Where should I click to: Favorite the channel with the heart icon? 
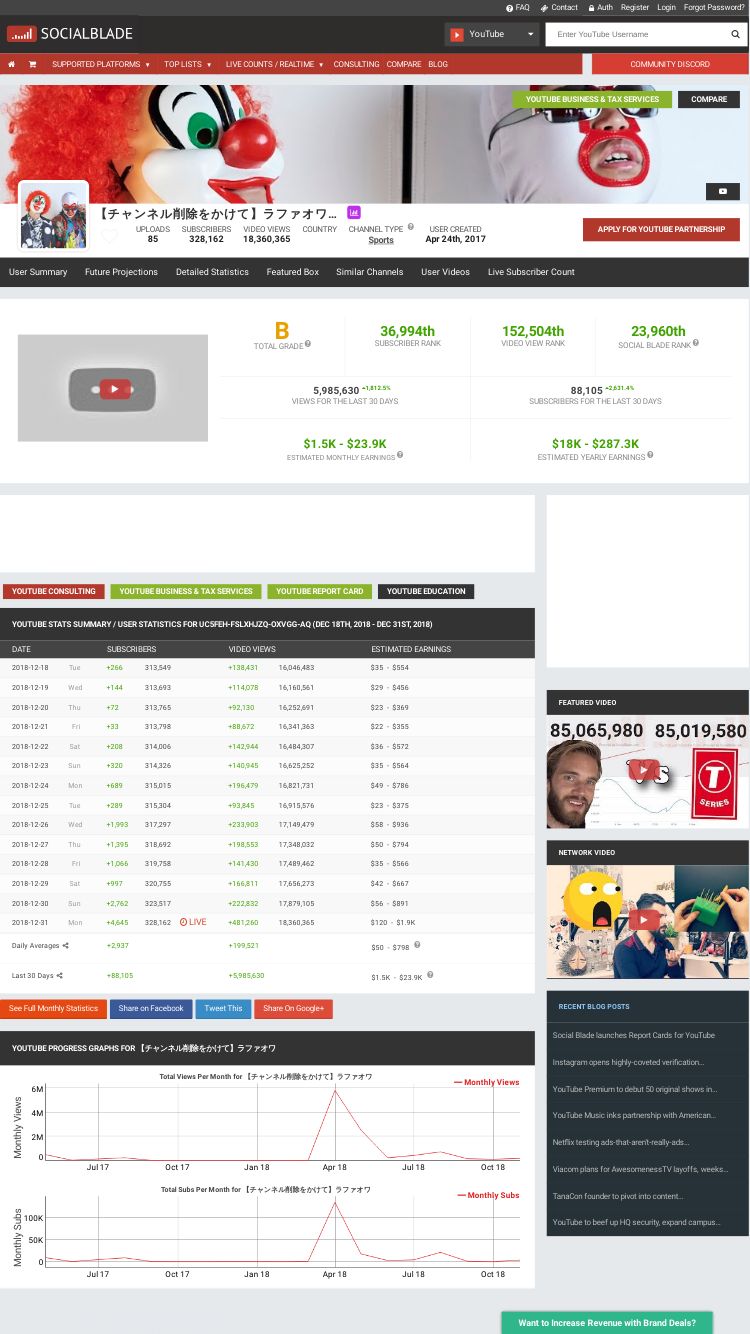click(109, 236)
